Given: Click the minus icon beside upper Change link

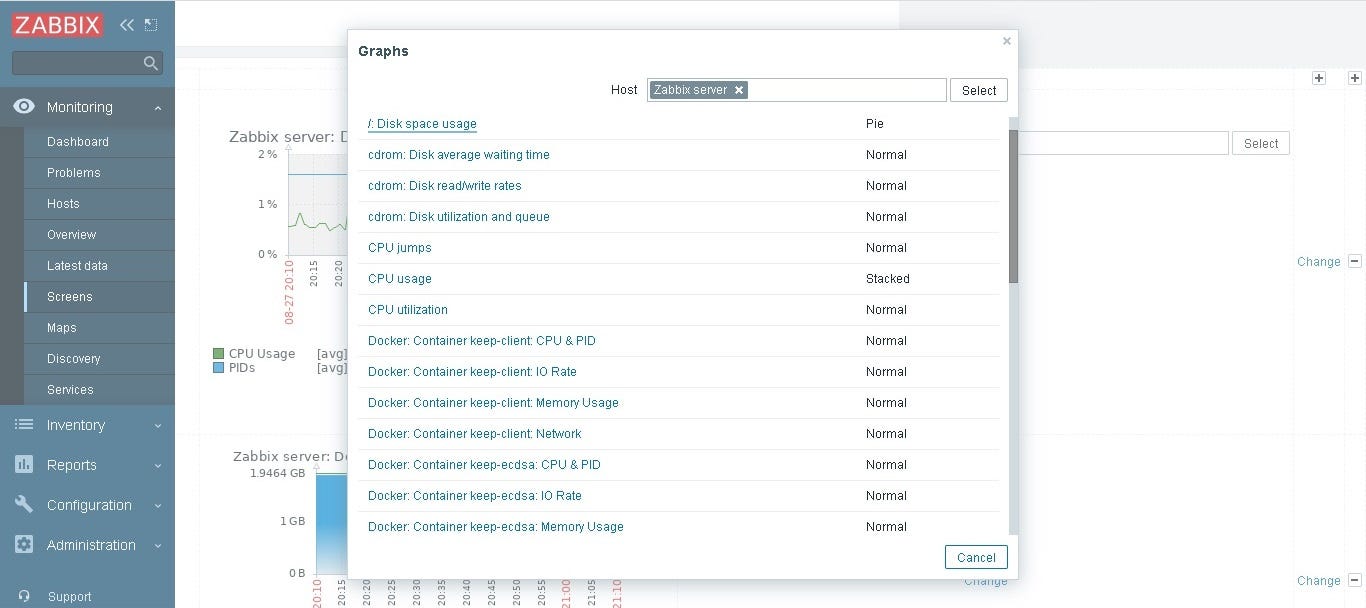Looking at the screenshot, I should 1355,261.
